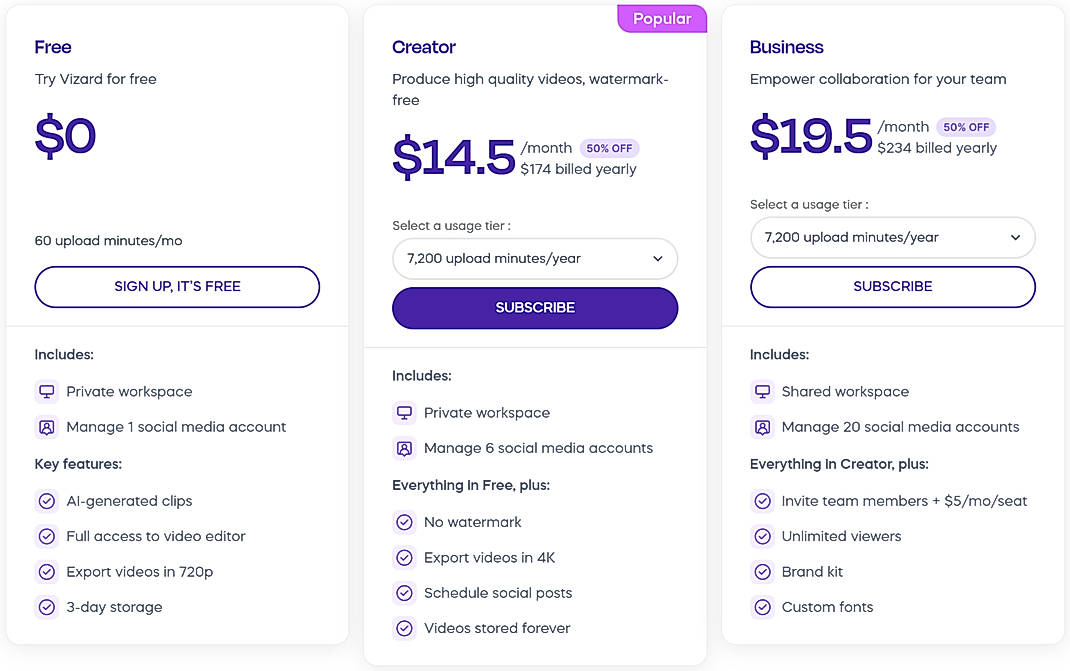Click the Brand kit checkmark icon
The image size is (1070, 671).
tap(761, 571)
